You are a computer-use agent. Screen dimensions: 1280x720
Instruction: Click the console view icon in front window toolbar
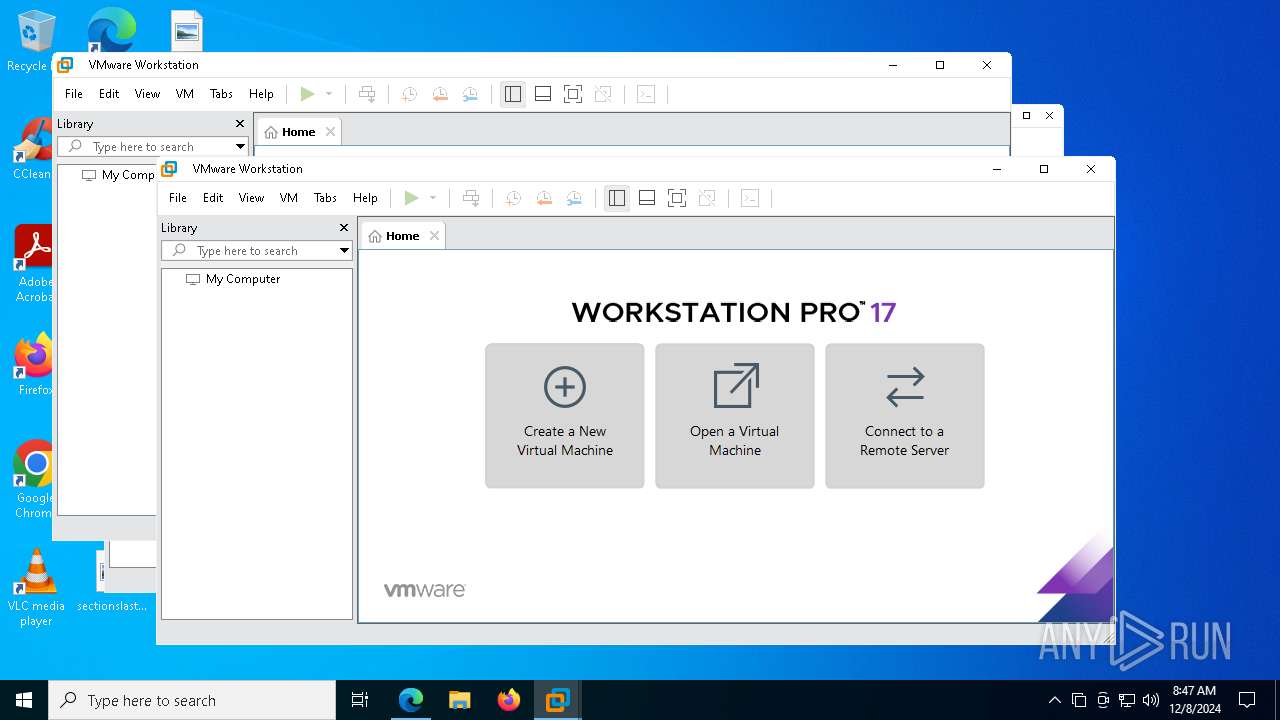pyautogui.click(x=750, y=198)
